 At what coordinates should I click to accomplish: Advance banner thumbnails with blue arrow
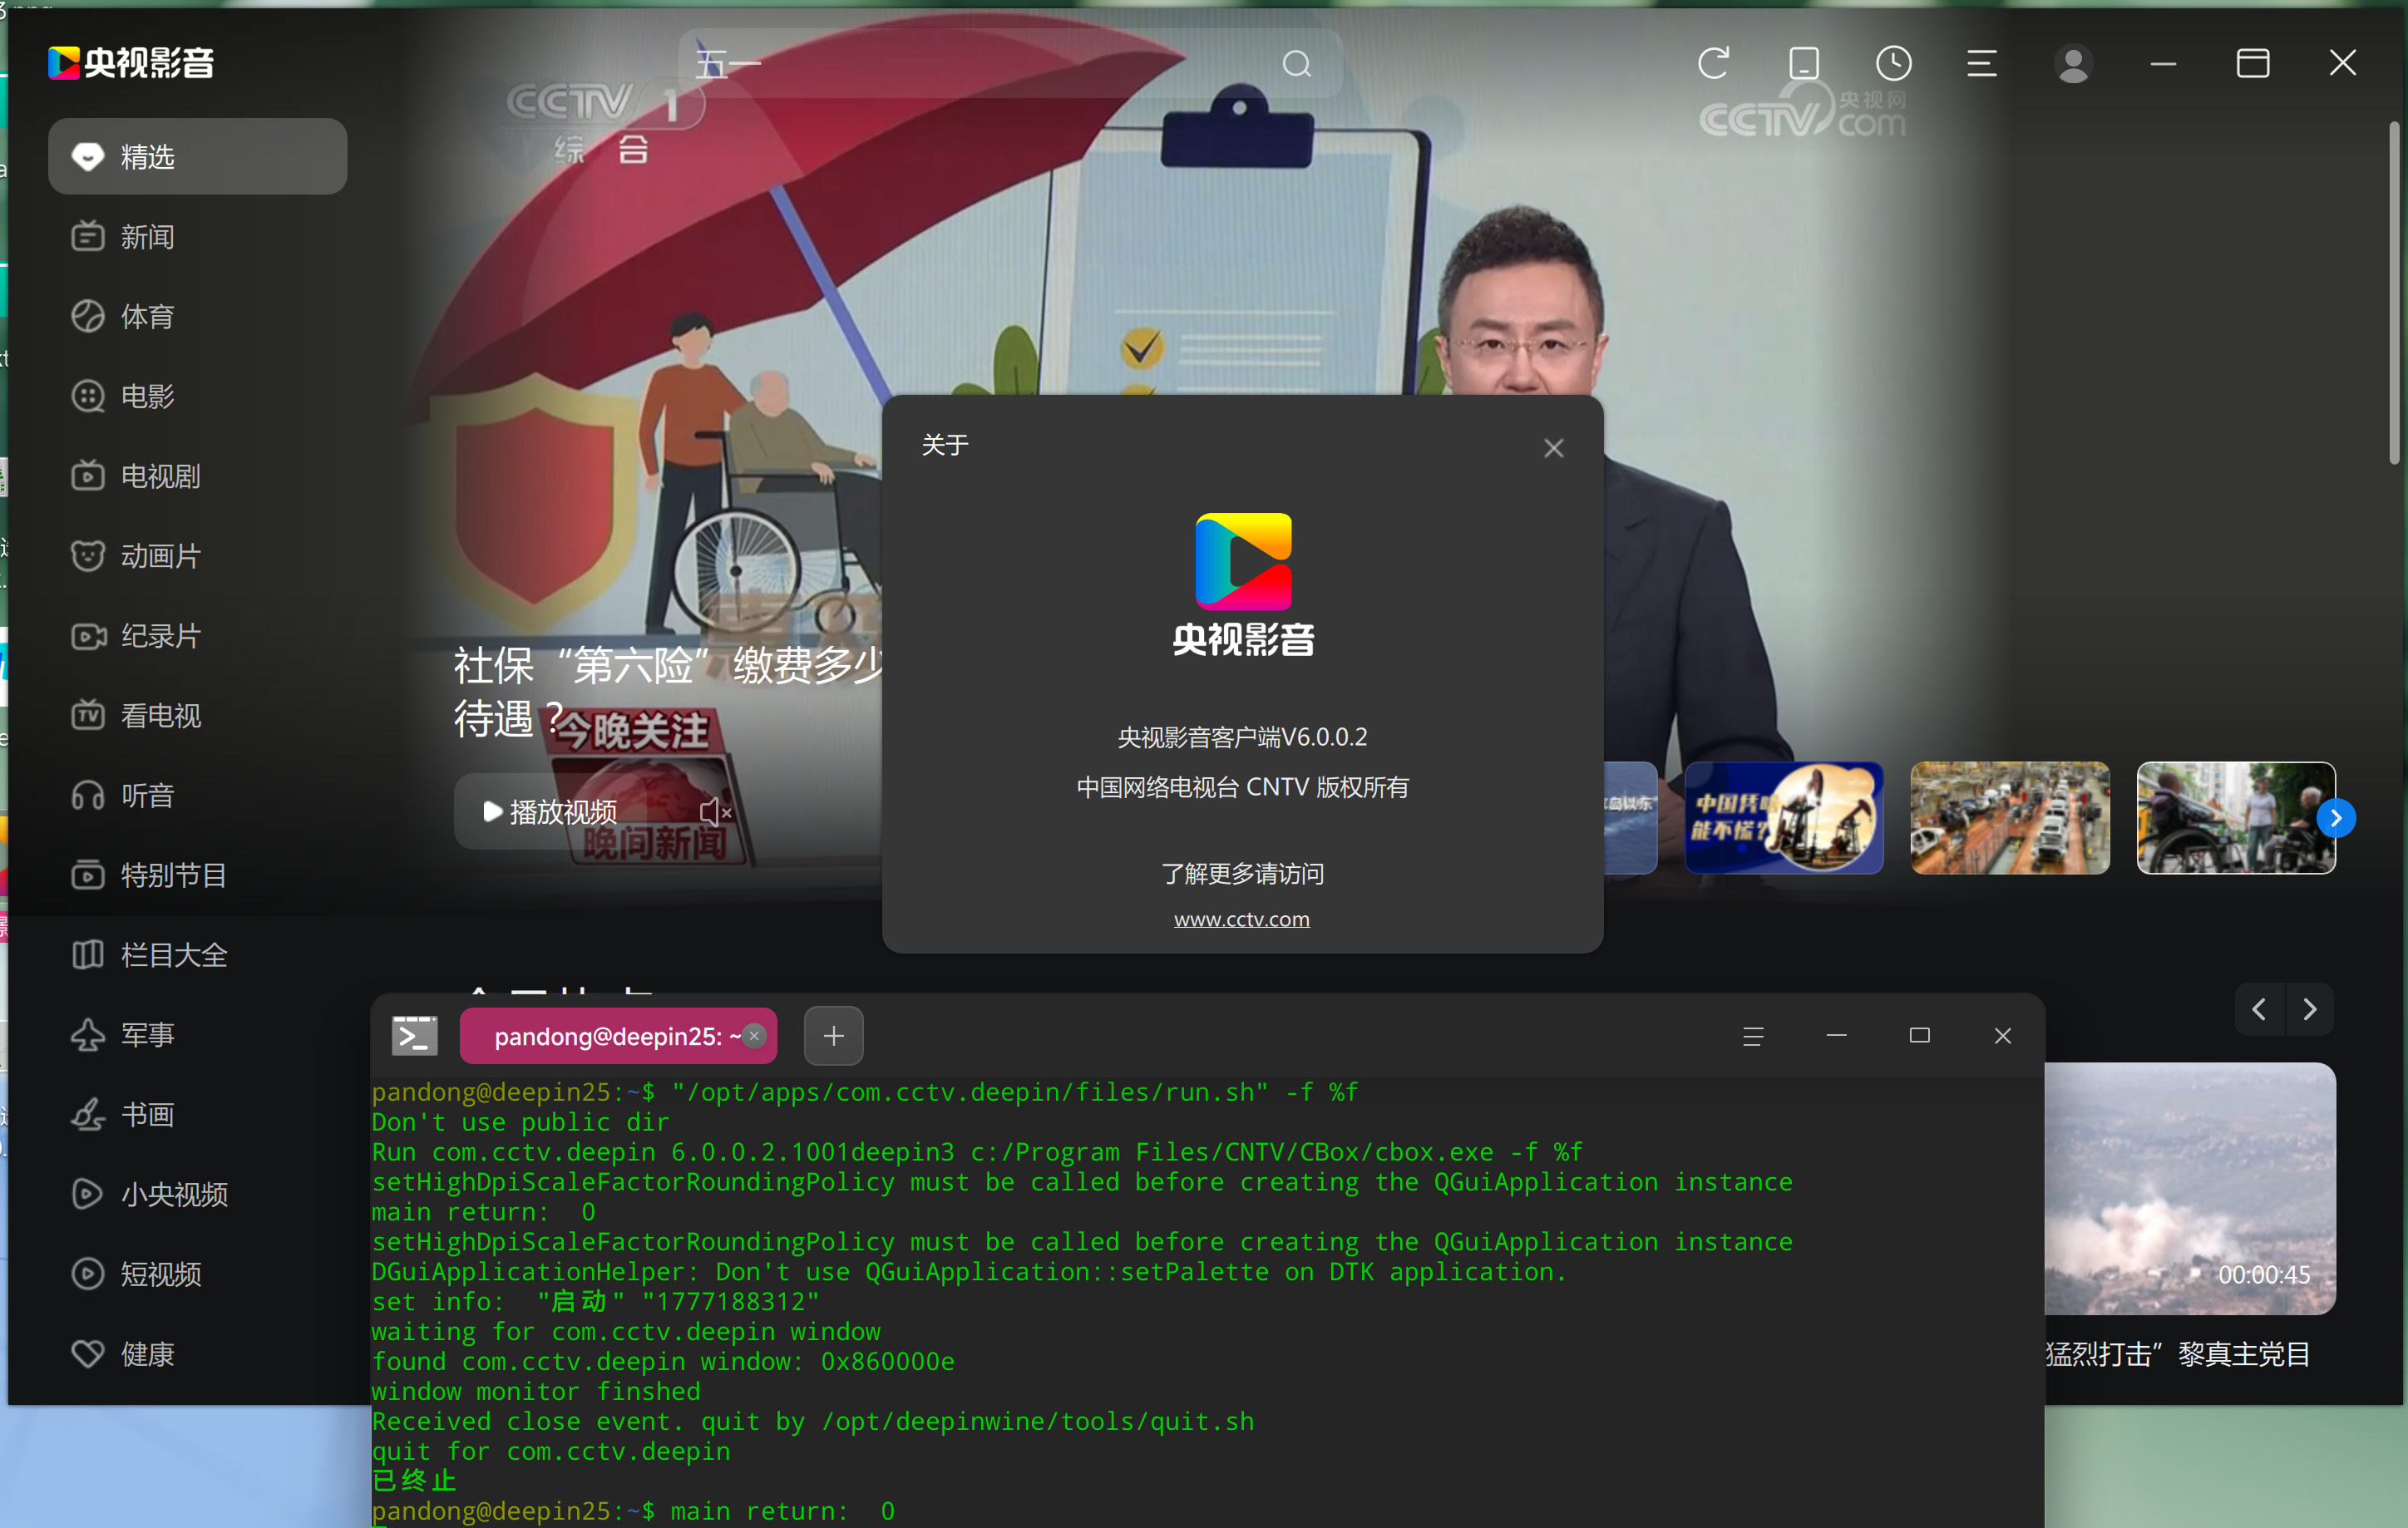2336,818
